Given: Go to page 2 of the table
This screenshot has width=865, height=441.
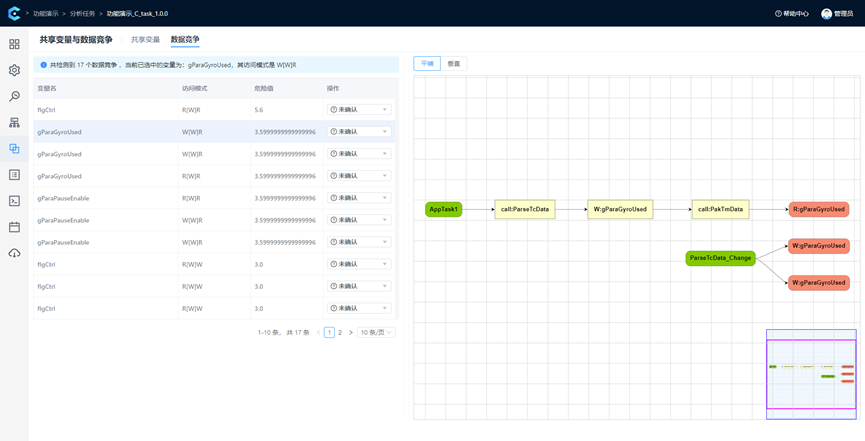Looking at the screenshot, I should pyautogui.click(x=340, y=332).
